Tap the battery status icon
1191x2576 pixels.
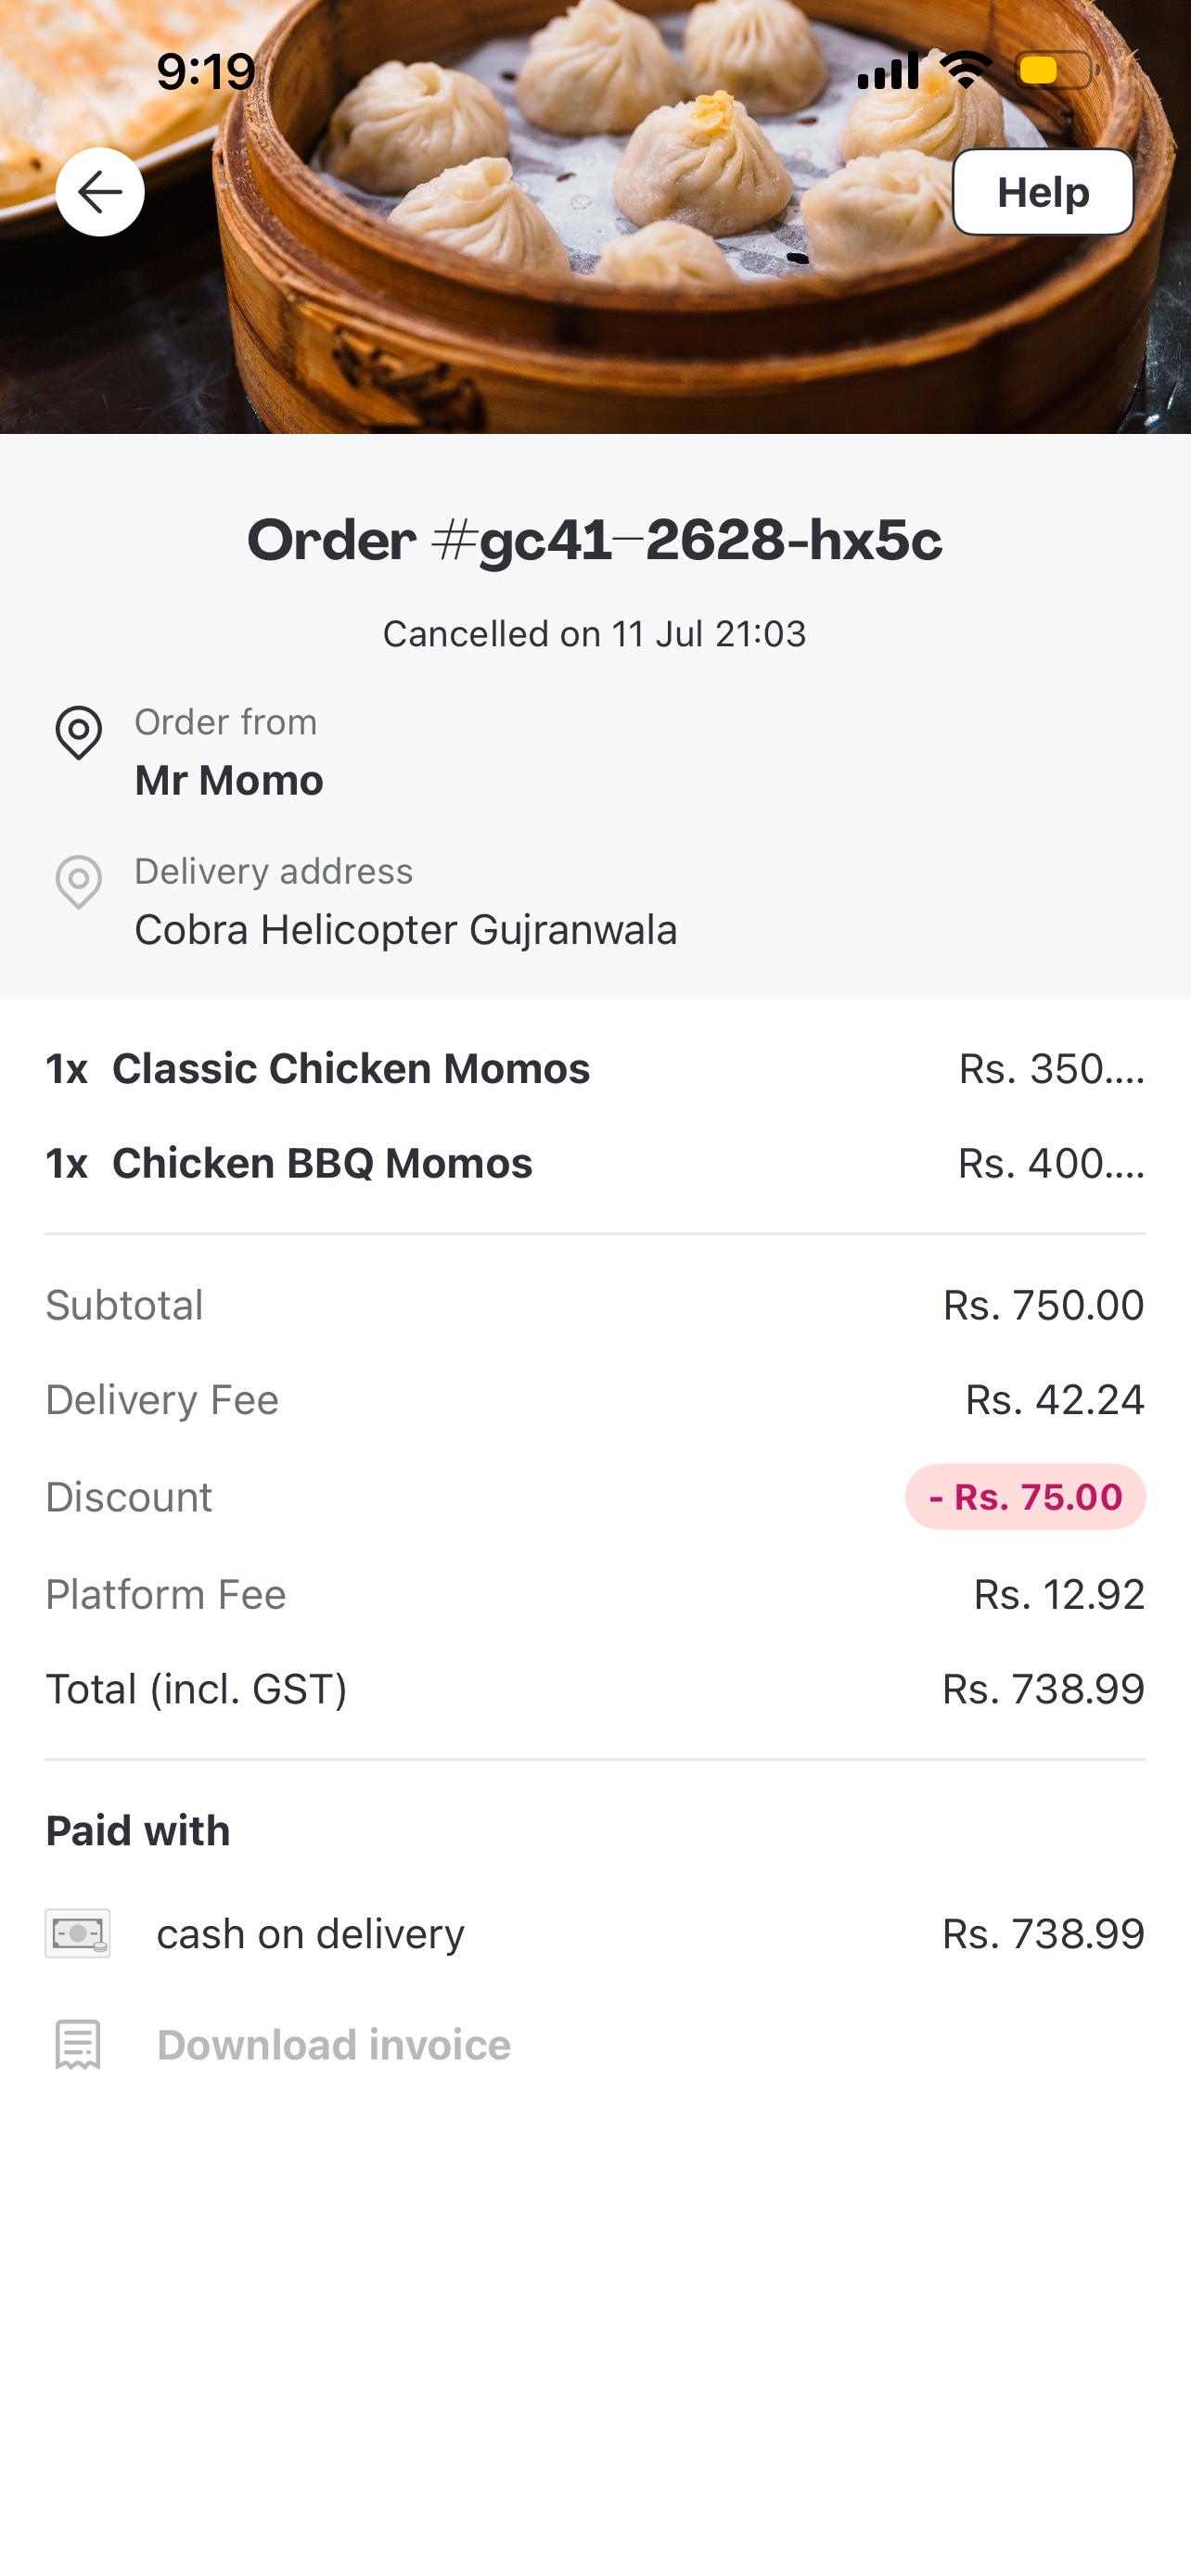[1057, 71]
